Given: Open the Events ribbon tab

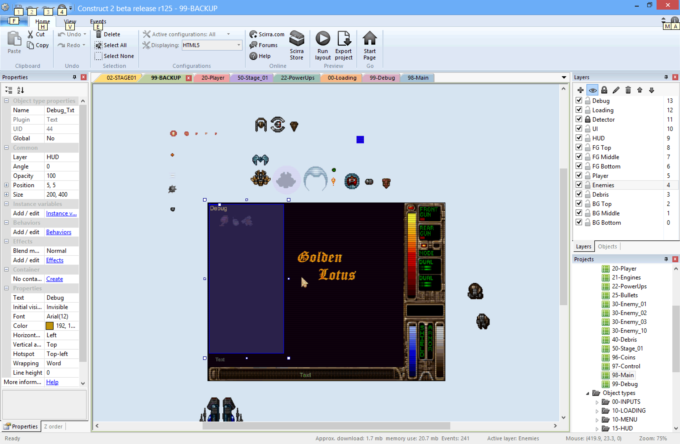Looking at the screenshot, I should 98,21.
